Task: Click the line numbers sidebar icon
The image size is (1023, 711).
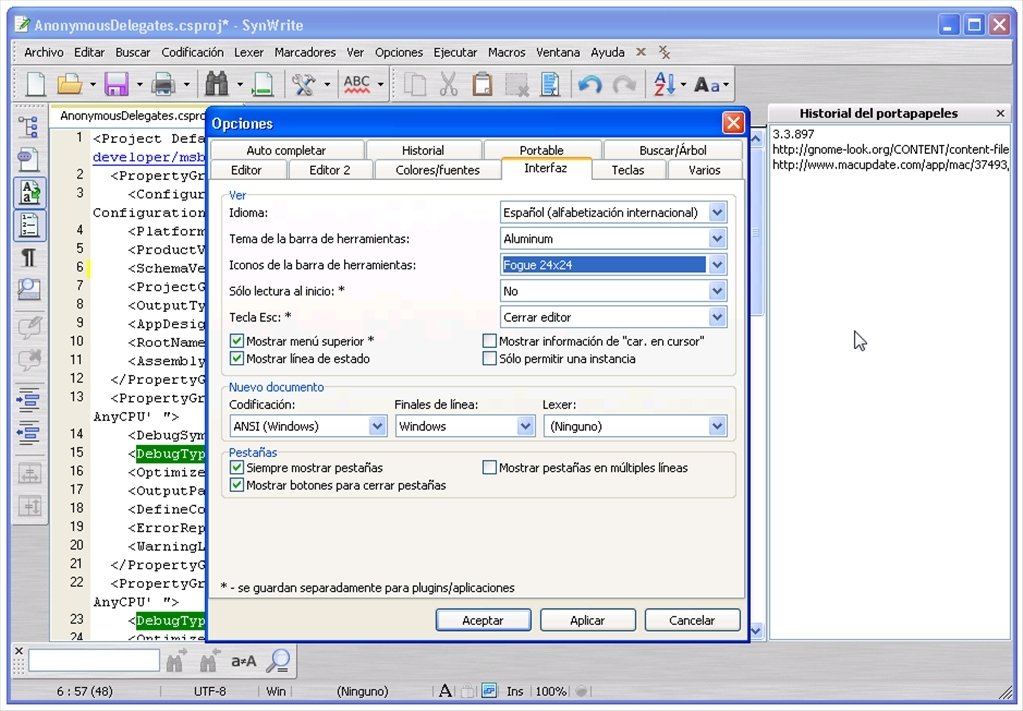Action: coord(29,225)
